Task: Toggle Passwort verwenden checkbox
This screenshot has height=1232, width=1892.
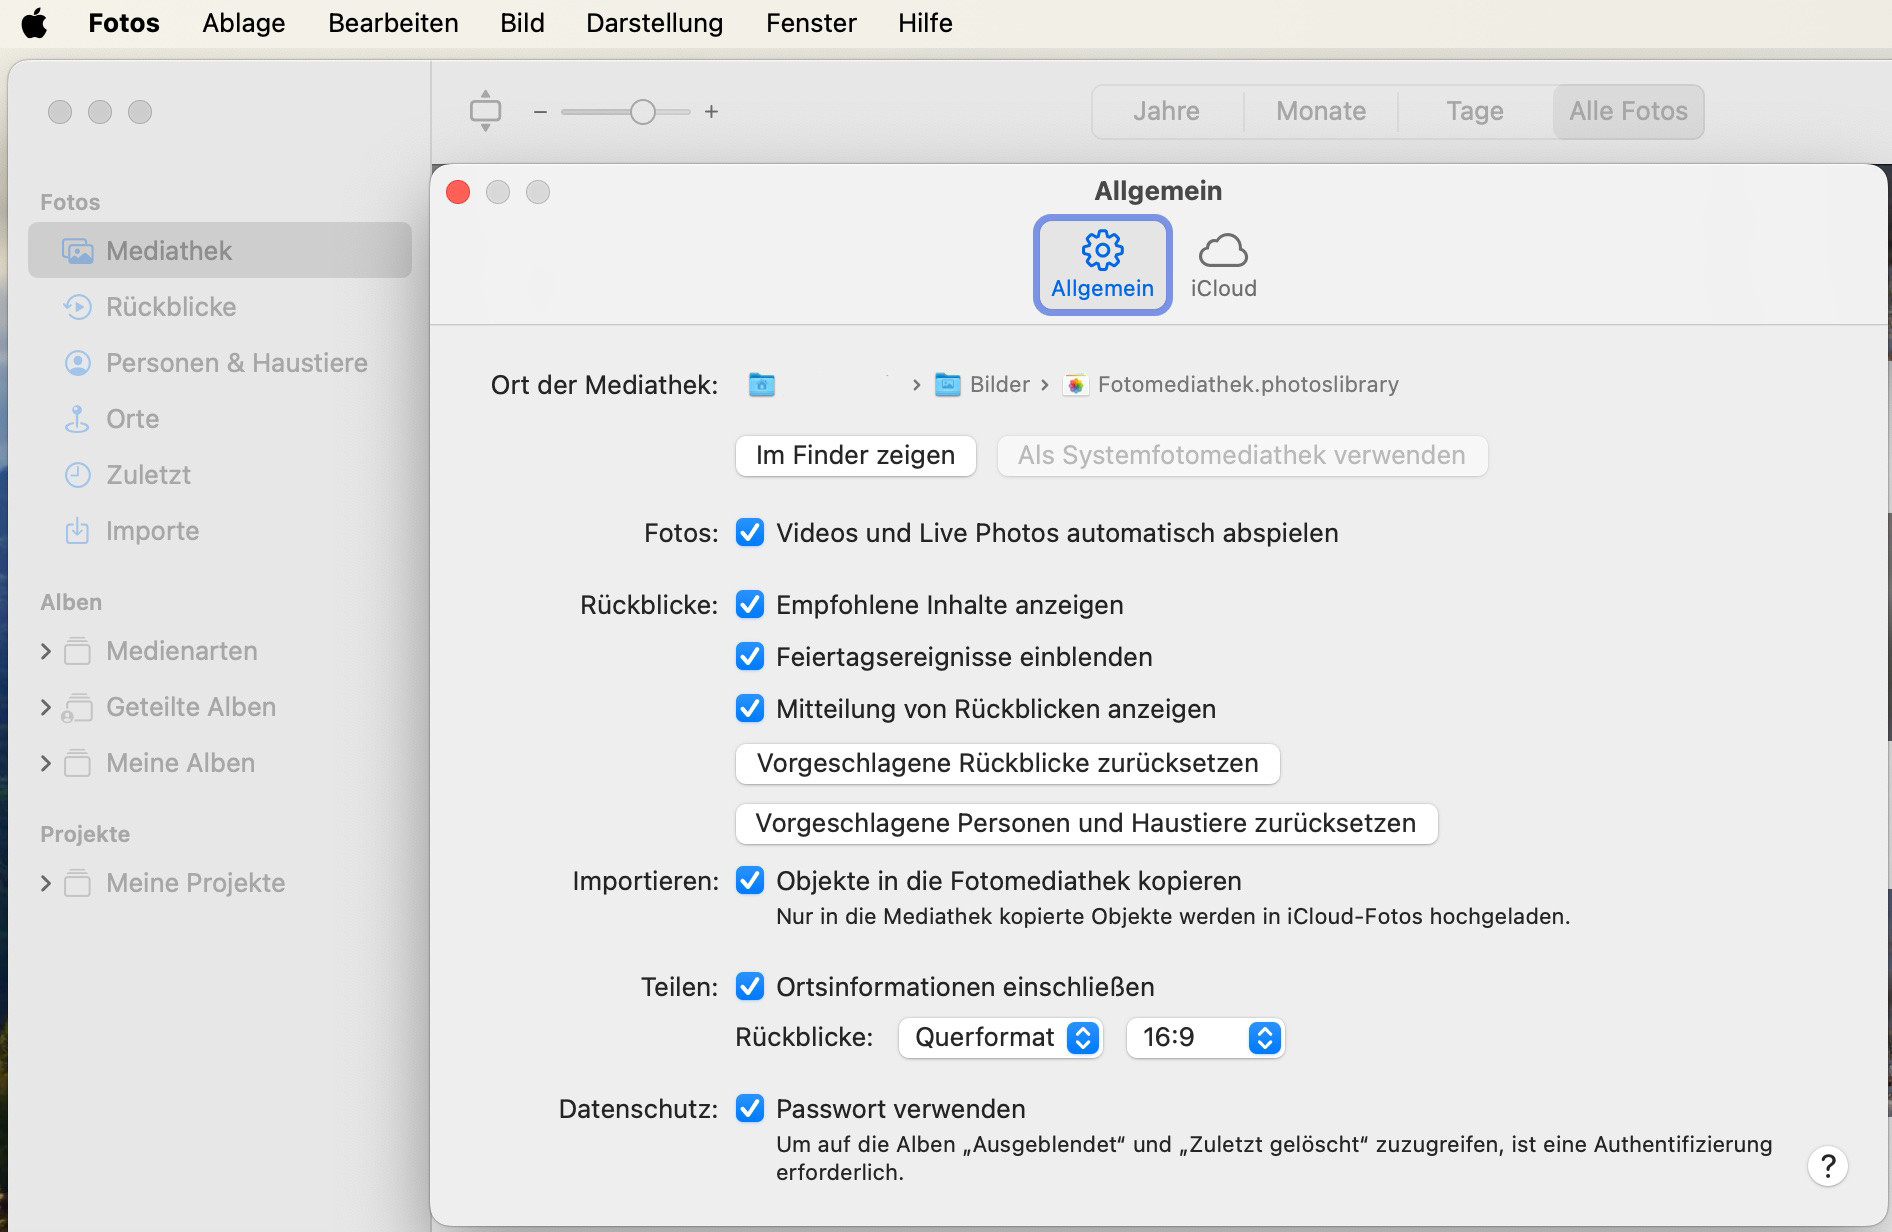Action: point(750,1109)
